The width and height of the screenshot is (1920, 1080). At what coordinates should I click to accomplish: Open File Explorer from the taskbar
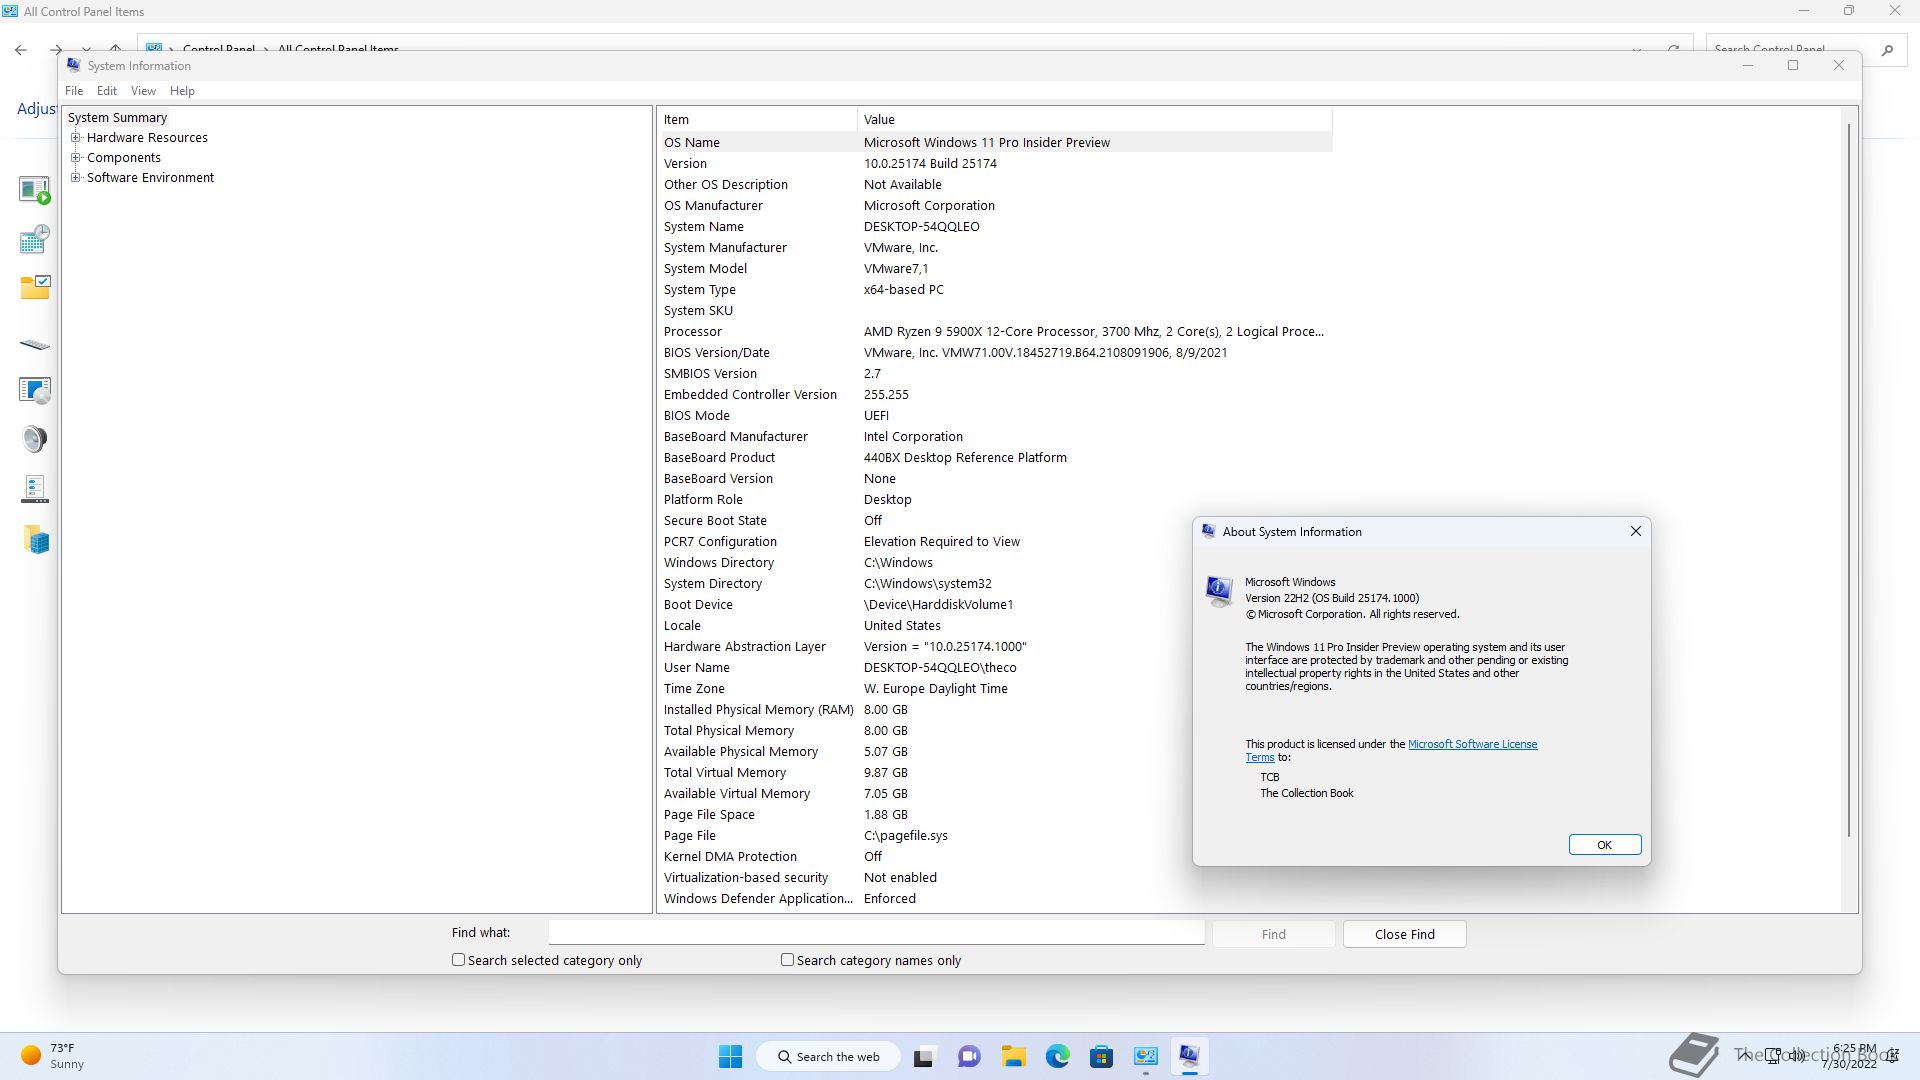point(1014,1056)
